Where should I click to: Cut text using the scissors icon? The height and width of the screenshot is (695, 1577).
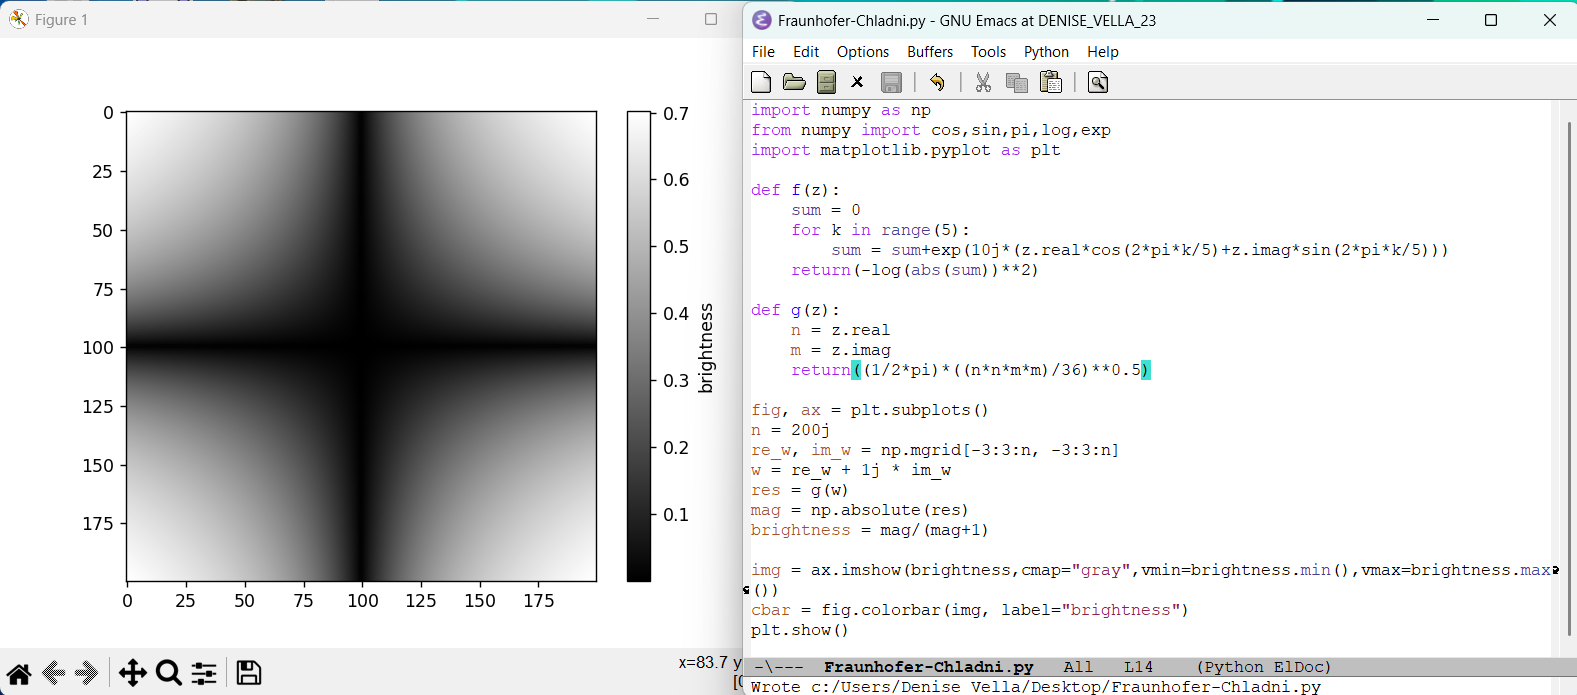point(983,82)
